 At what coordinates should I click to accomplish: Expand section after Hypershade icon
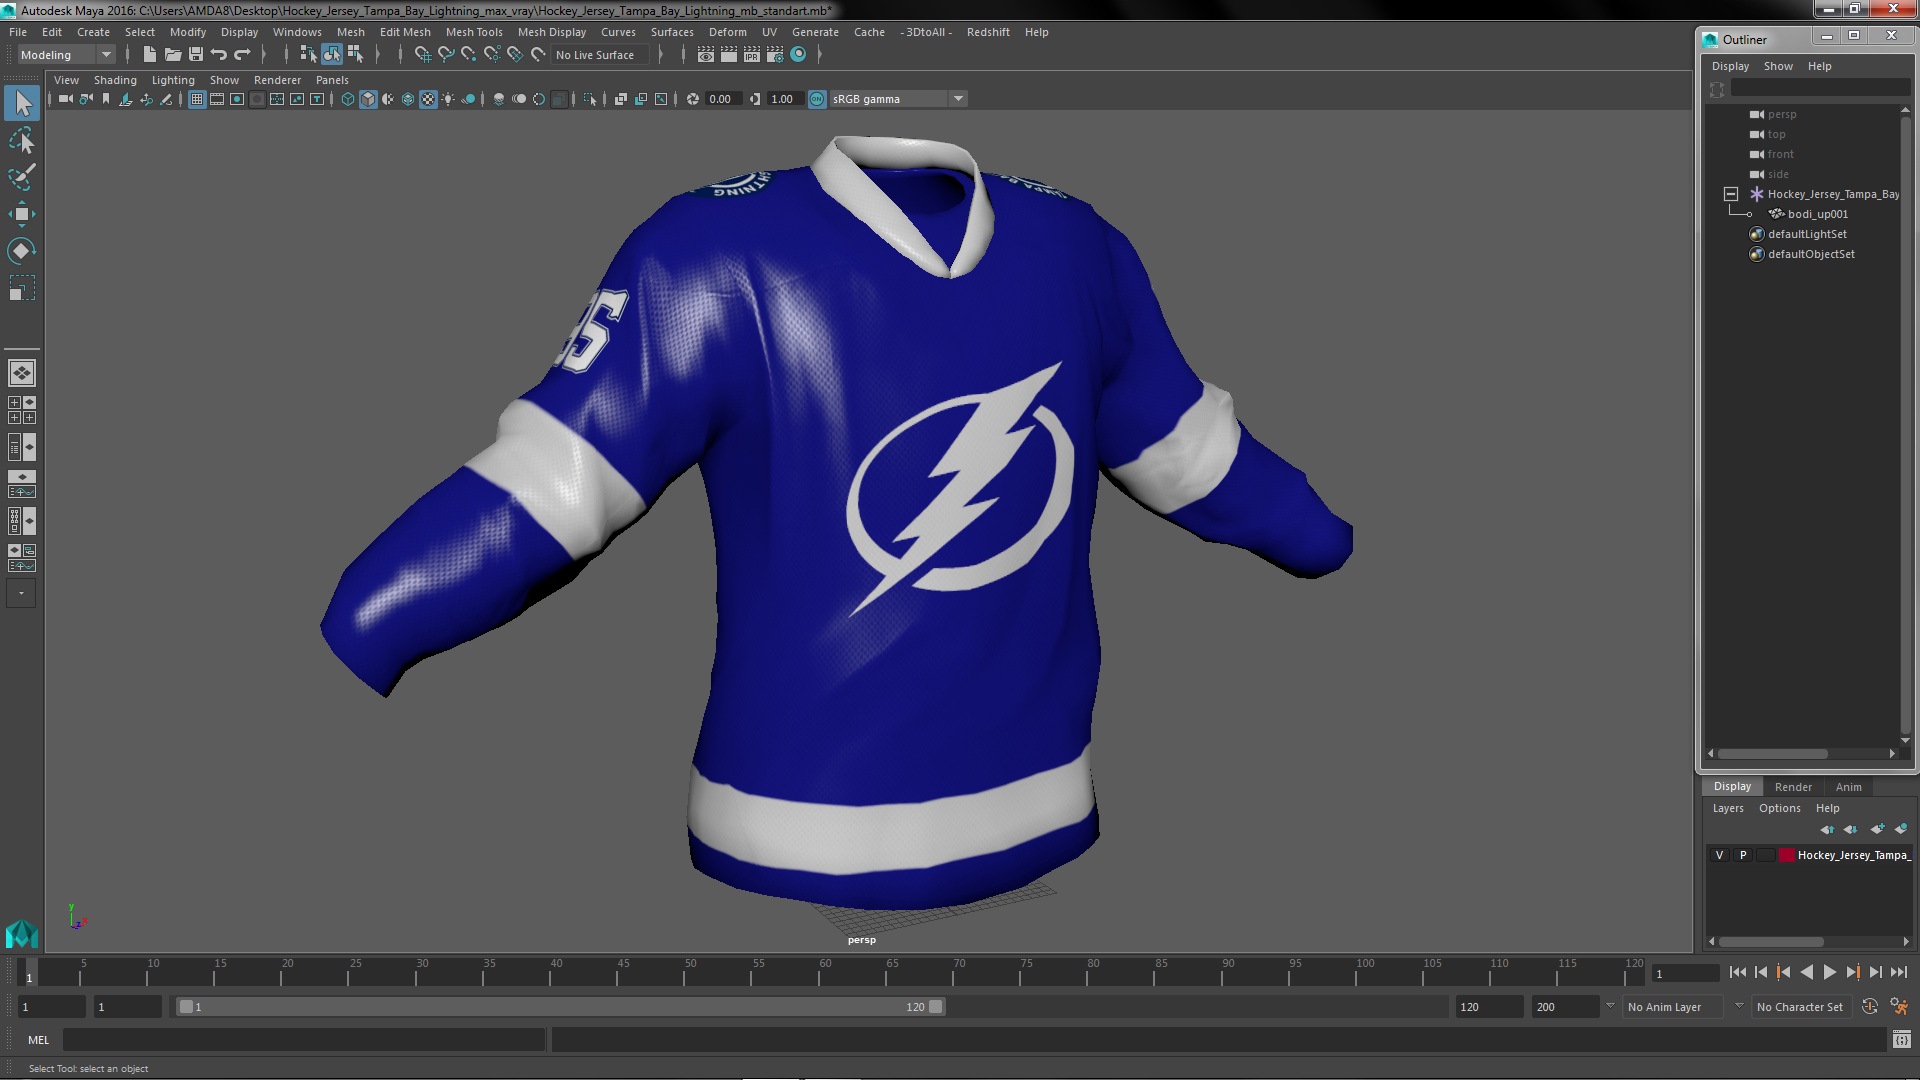pyautogui.click(x=819, y=55)
